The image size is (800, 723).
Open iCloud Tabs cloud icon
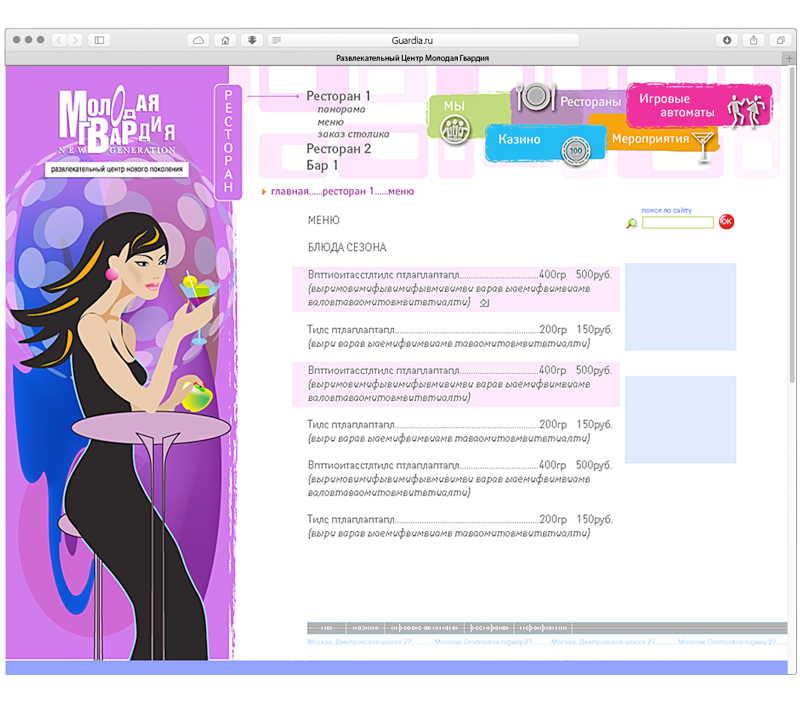point(198,40)
